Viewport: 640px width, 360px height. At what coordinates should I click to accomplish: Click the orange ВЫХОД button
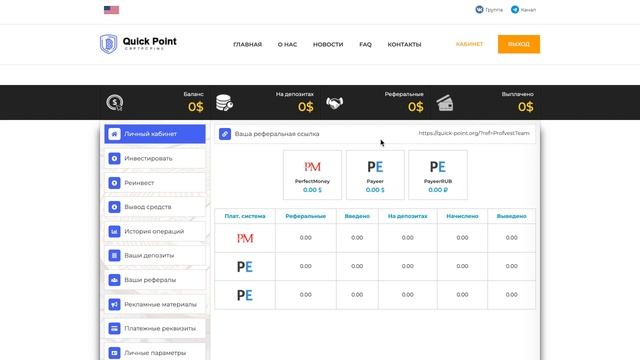coord(519,44)
